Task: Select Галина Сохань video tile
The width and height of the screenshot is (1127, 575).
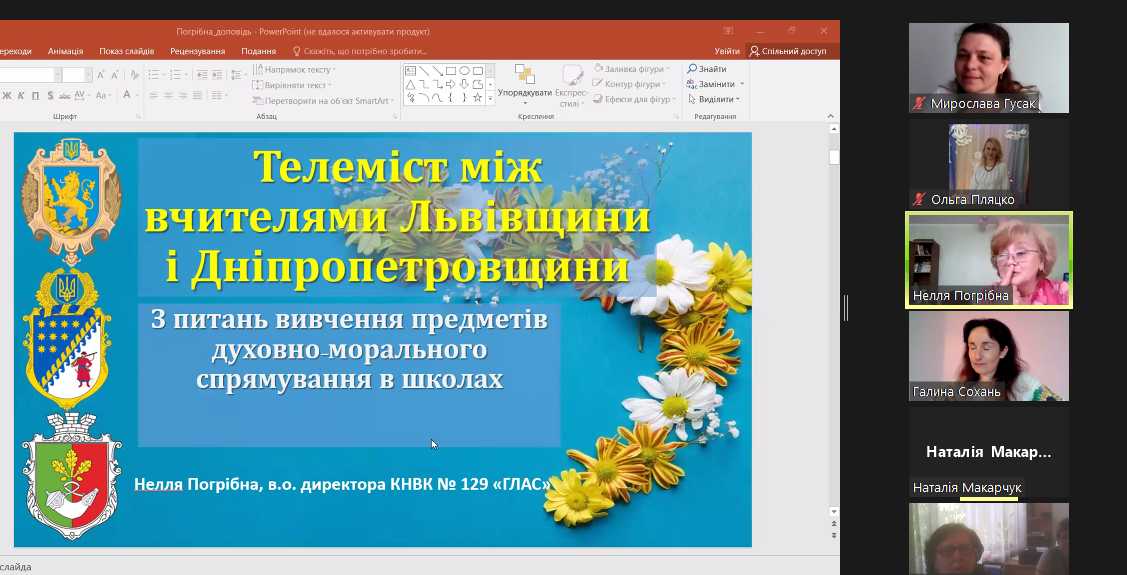Action: [988, 356]
